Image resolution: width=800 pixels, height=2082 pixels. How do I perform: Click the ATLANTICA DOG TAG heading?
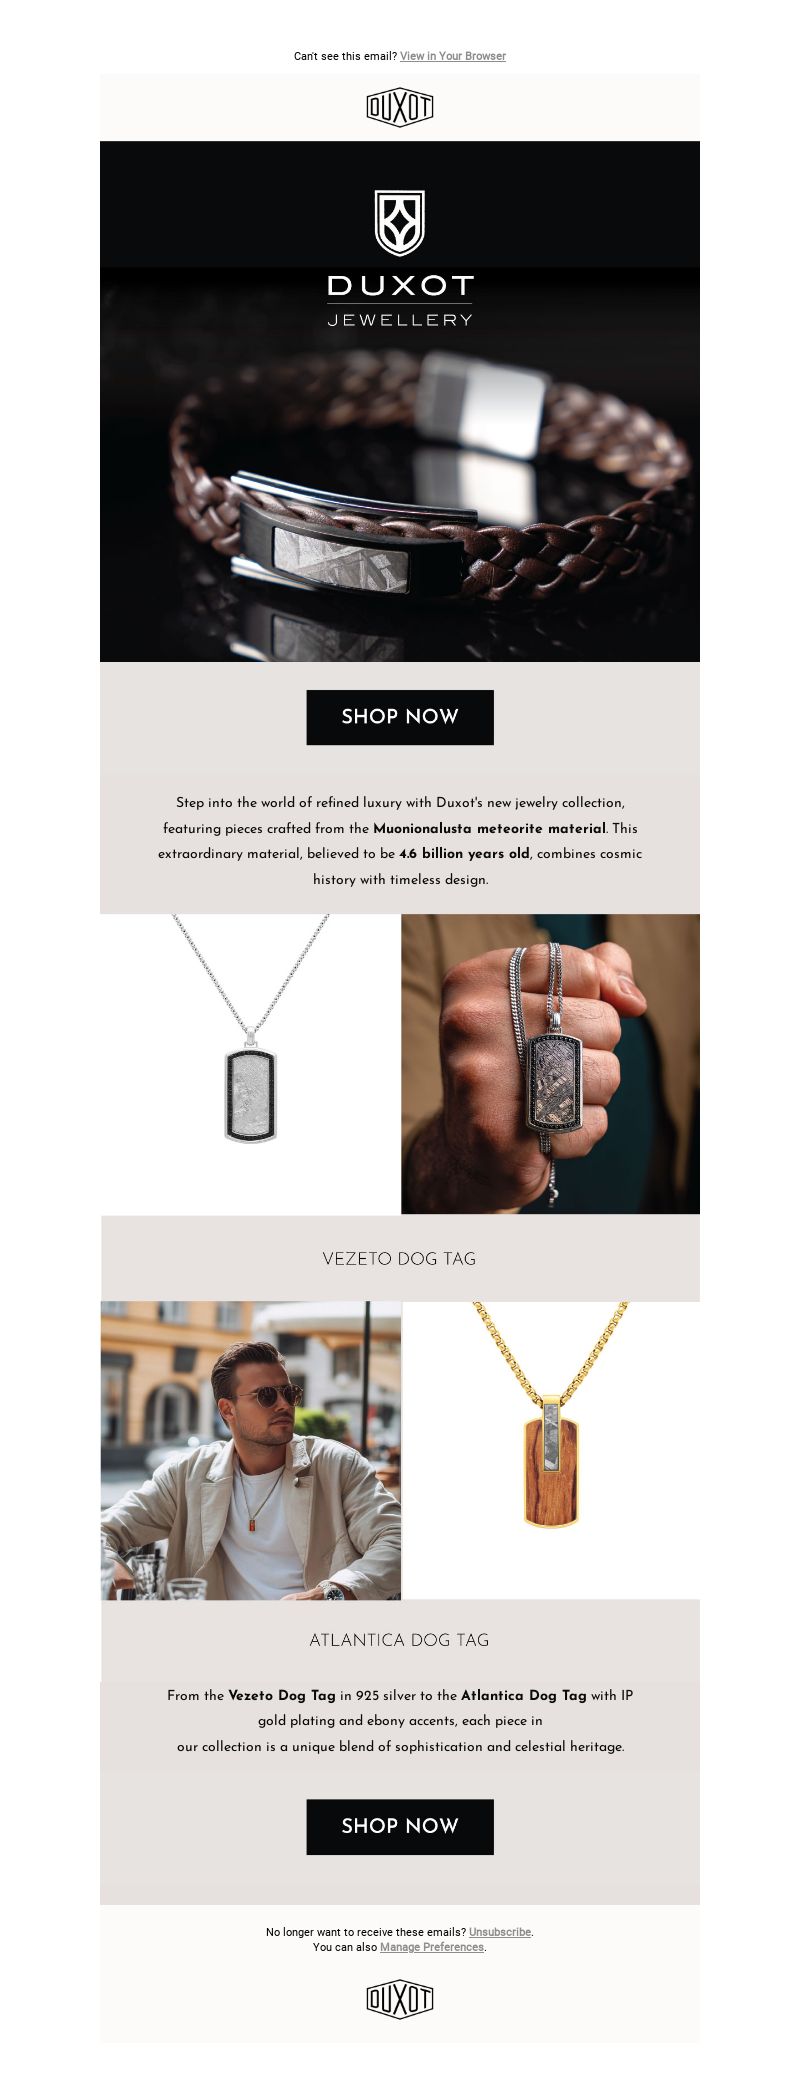[x=399, y=1640]
